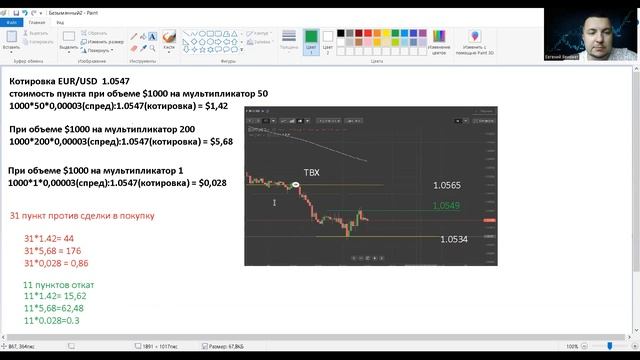Pick the yellow color swatch
Image resolution: width=640 pixels, height=360 pixels.
386,33
